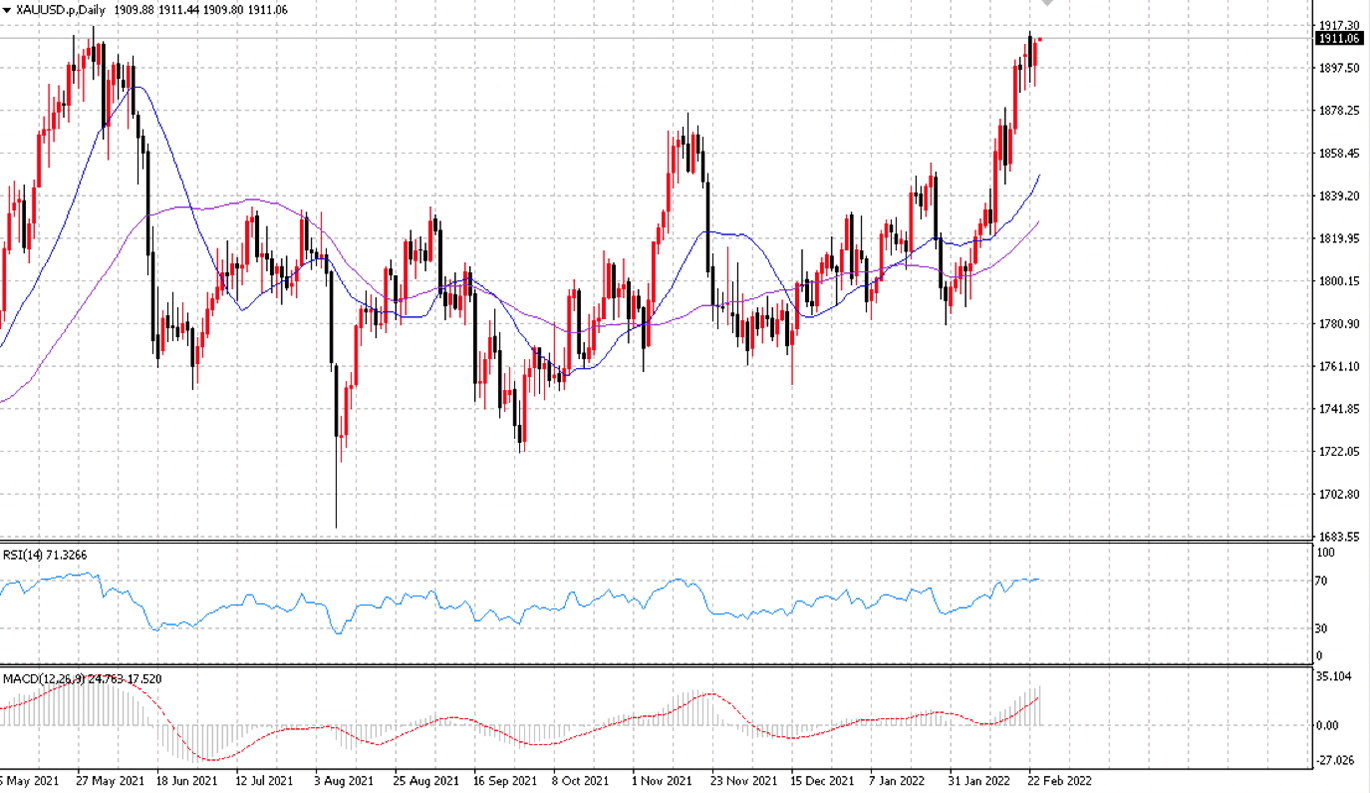Viewport: 1370px width, 793px height.
Task: Click the 1897.50 price axis label
Action: [1338, 68]
